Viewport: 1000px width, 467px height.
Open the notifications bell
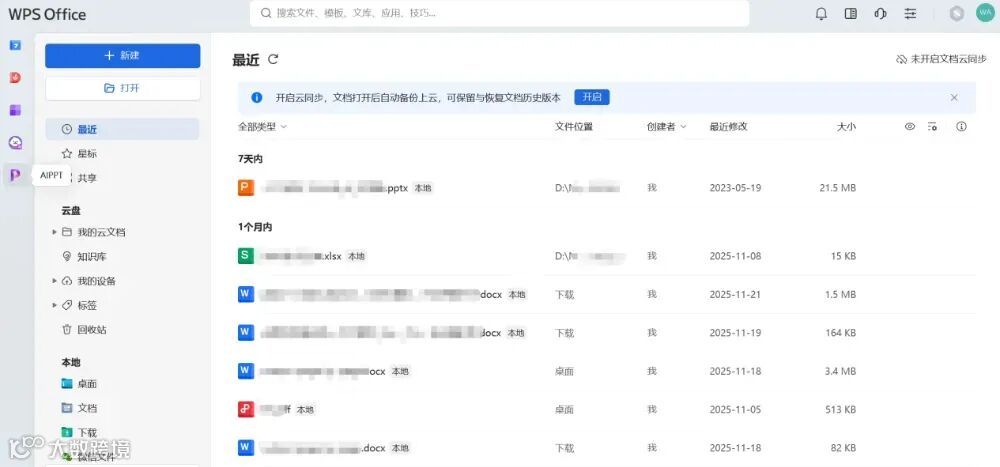(x=821, y=14)
